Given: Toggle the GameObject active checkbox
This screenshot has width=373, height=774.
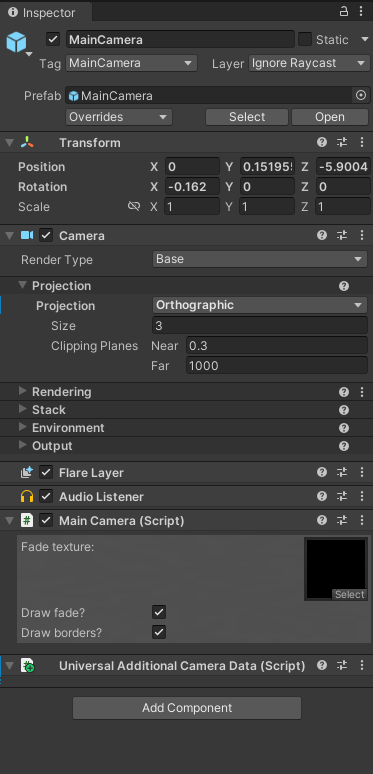Looking at the screenshot, I should pyautogui.click(x=53, y=39).
